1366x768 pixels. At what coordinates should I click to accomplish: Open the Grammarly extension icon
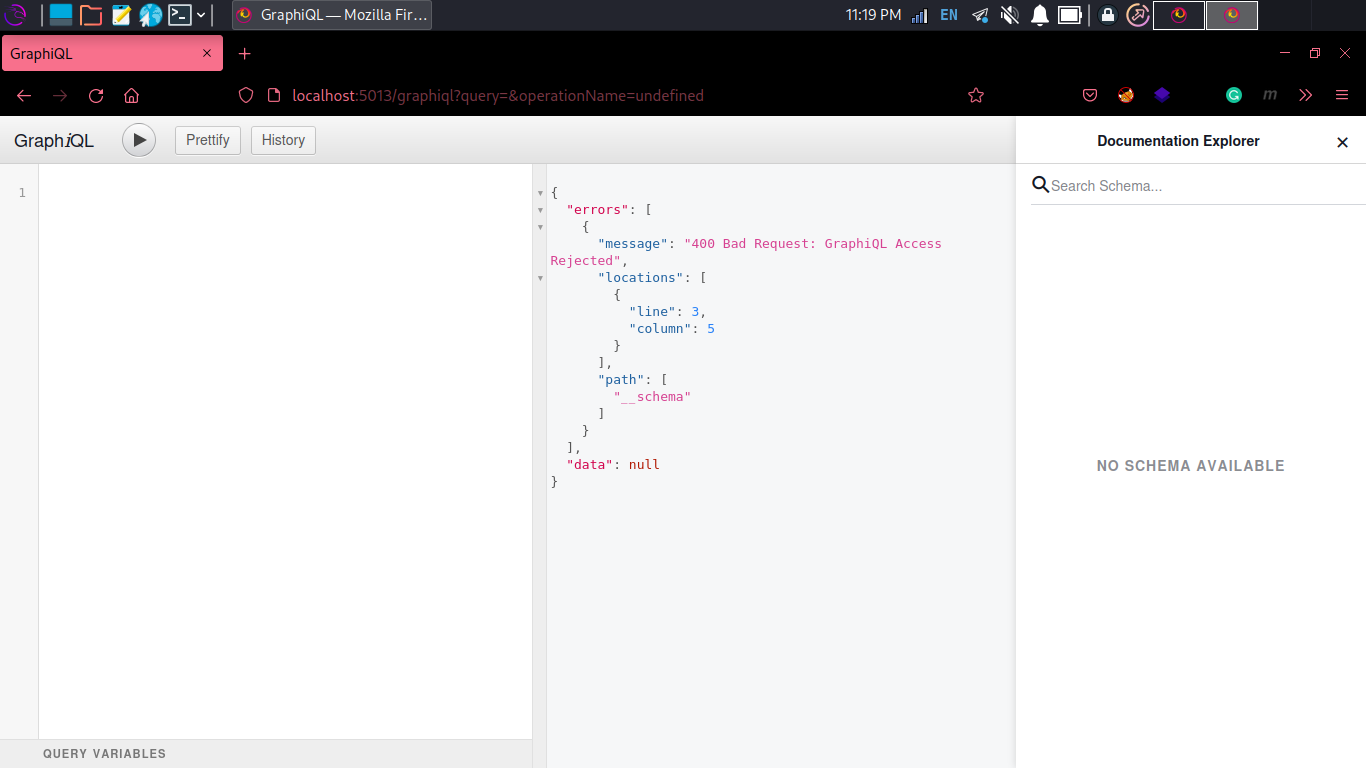[x=1234, y=96]
